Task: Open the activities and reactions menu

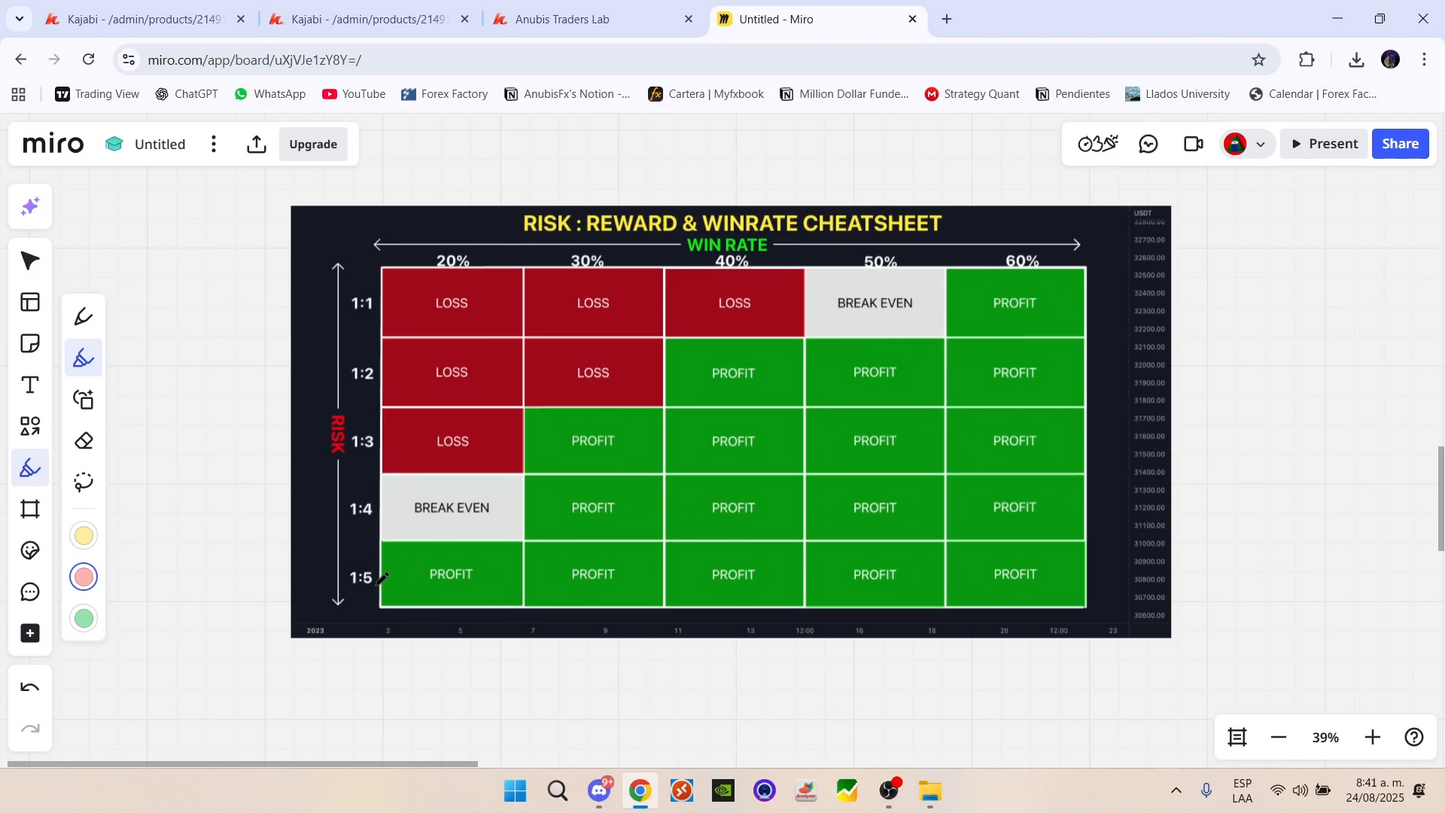Action: 1098,144
